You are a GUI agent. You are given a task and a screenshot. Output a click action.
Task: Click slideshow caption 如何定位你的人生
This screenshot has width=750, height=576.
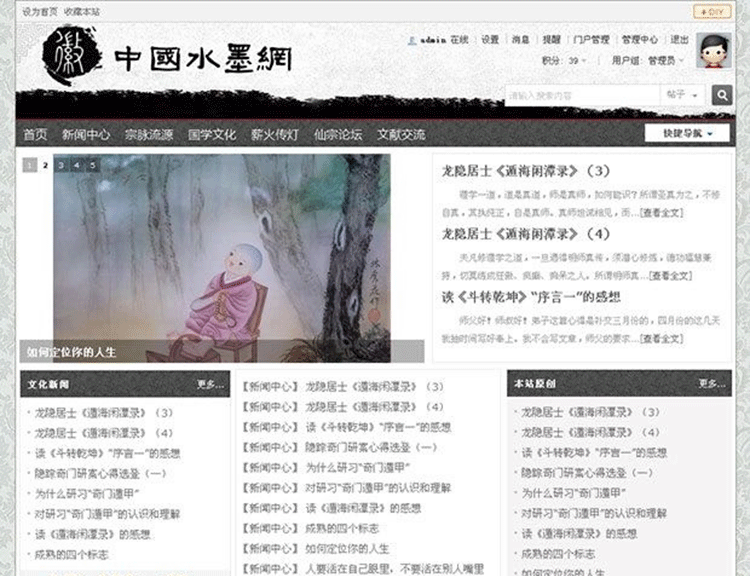pyautogui.click(x=71, y=353)
